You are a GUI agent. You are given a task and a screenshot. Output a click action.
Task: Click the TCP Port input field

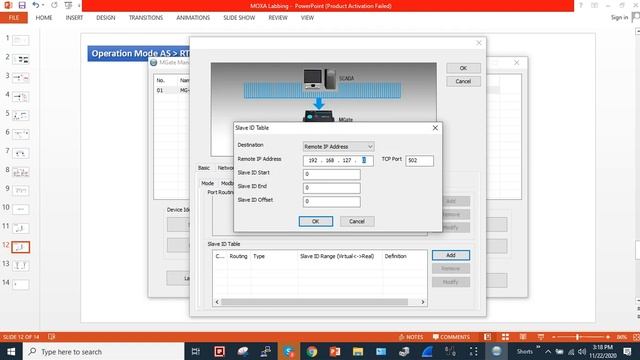pos(420,160)
